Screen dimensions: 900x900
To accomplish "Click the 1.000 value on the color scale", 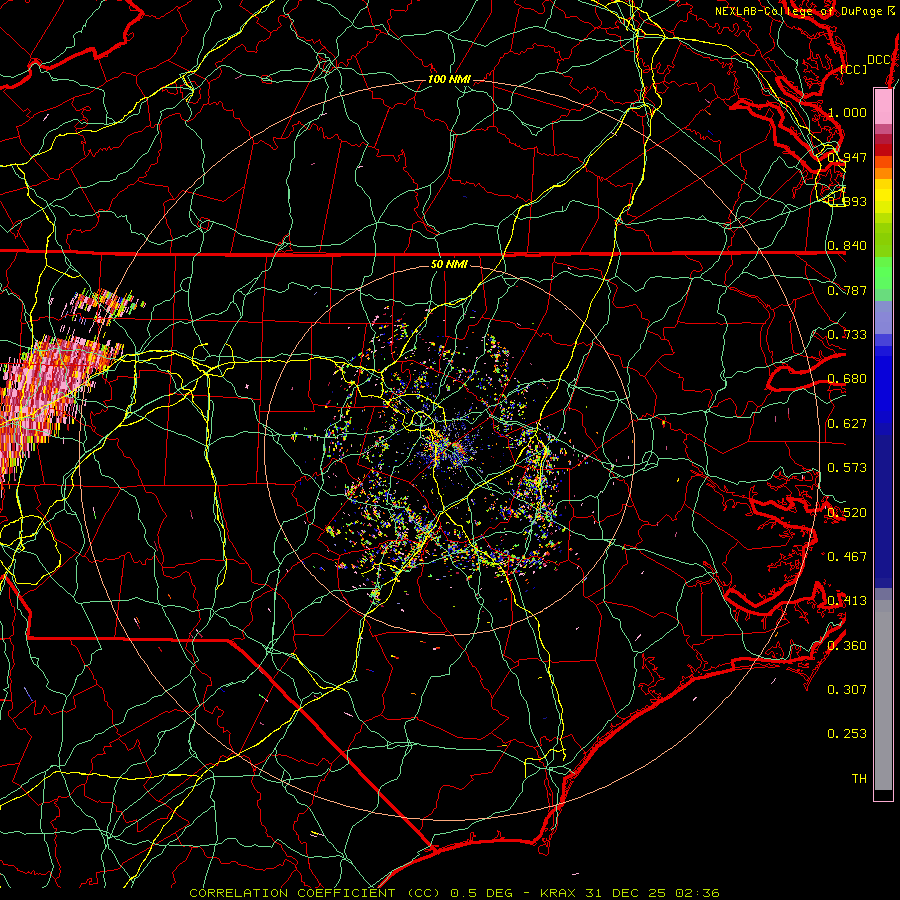I will coord(847,112).
